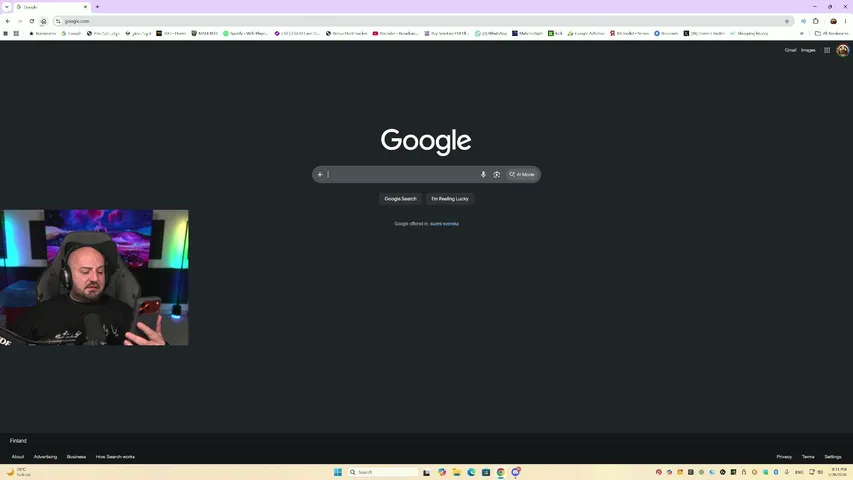Open the apps shortcut in bookmarks bar
The width and height of the screenshot is (853, 480).
pos(5,33)
